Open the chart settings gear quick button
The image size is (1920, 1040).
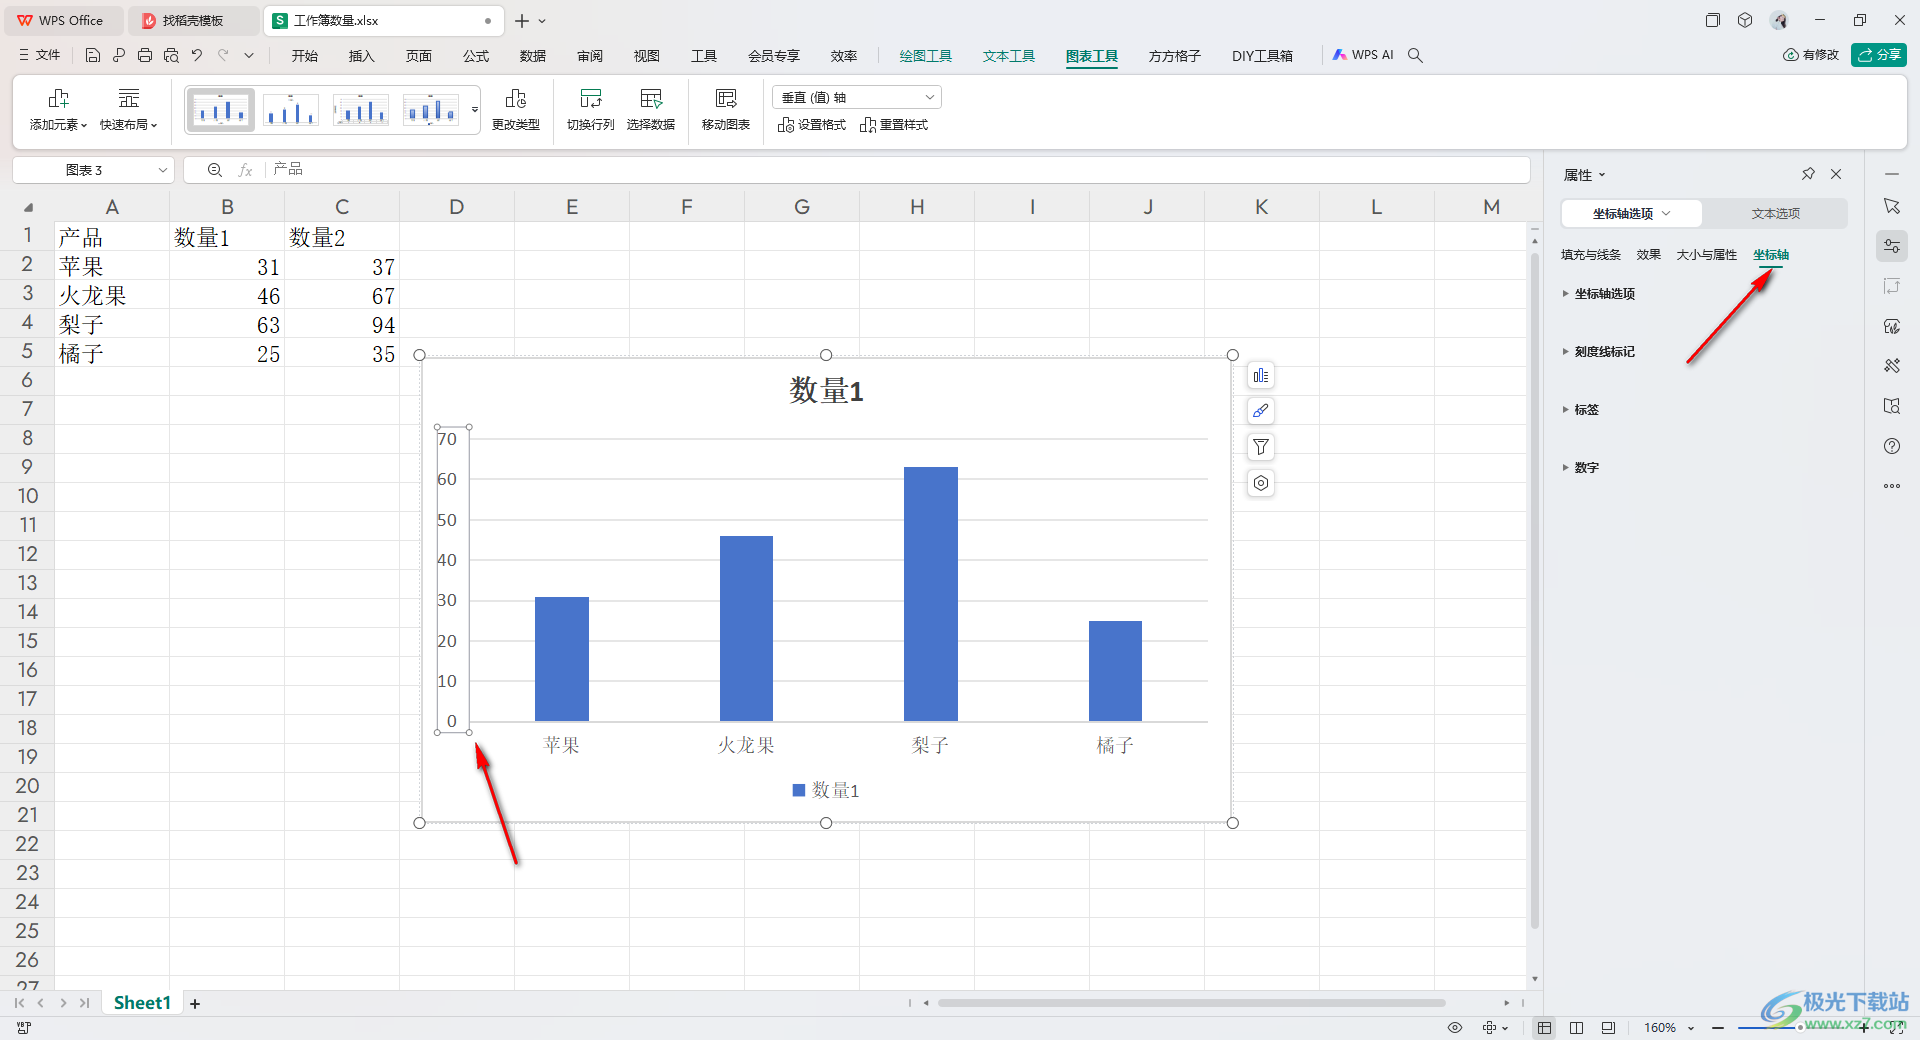[x=1261, y=483]
